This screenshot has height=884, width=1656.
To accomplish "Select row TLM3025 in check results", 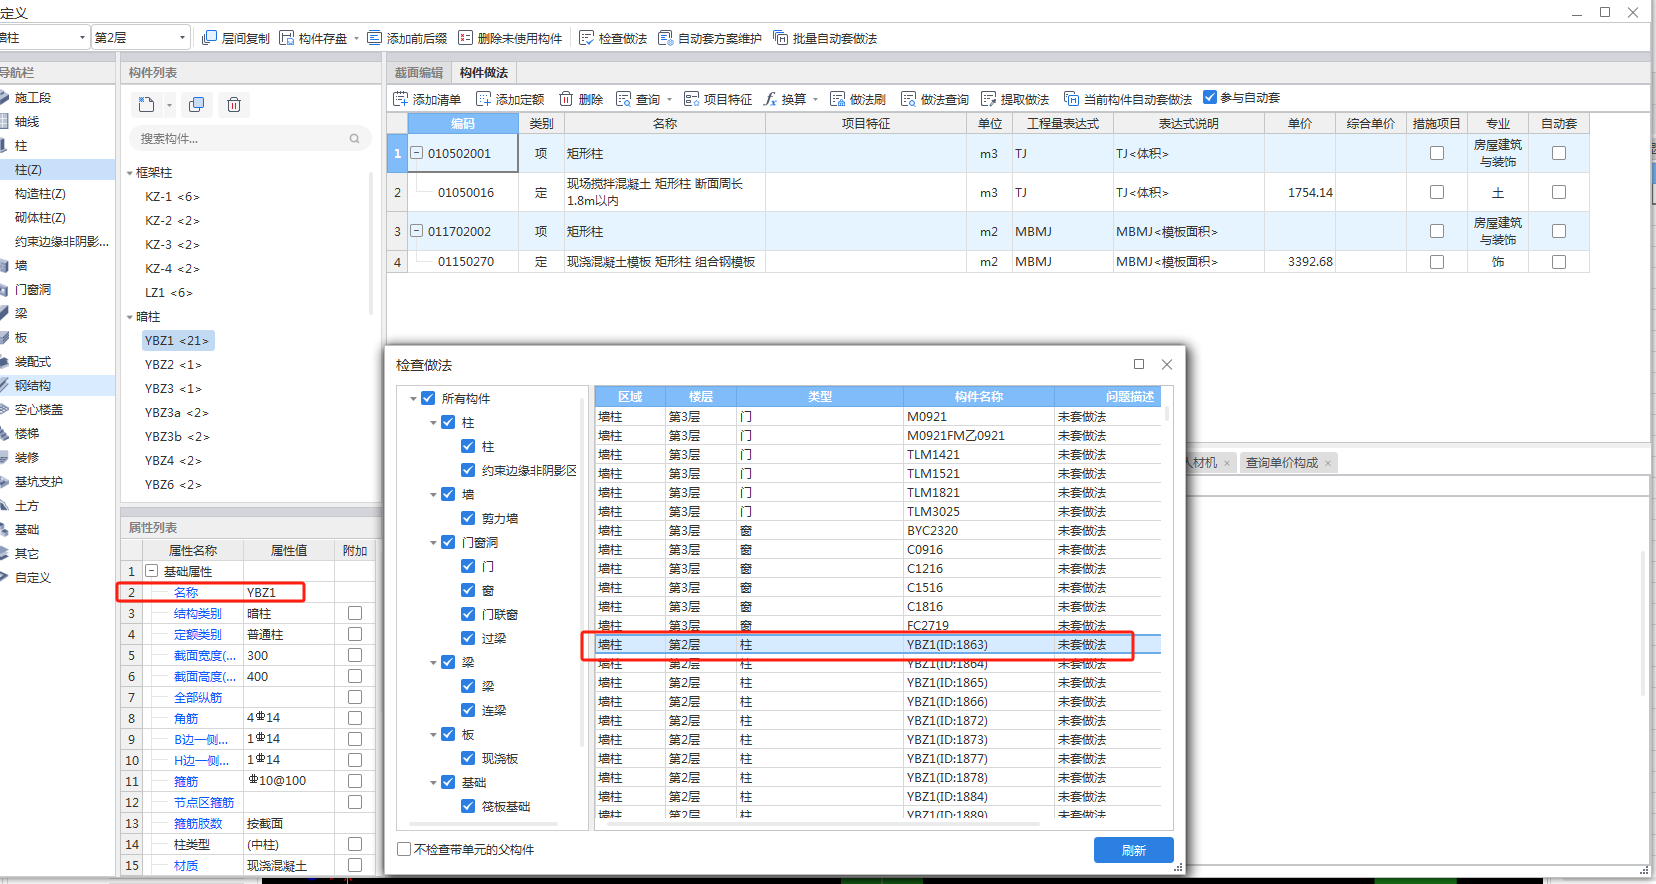I will pyautogui.click(x=878, y=512).
